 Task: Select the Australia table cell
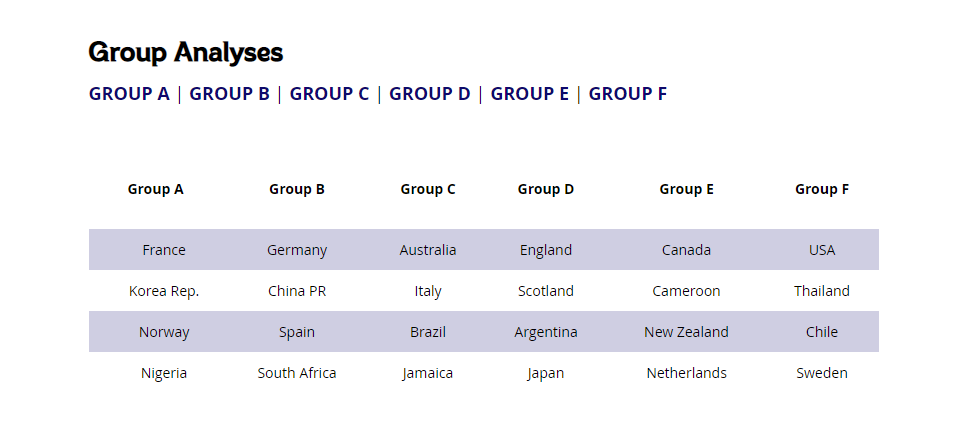tap(428, 250)
